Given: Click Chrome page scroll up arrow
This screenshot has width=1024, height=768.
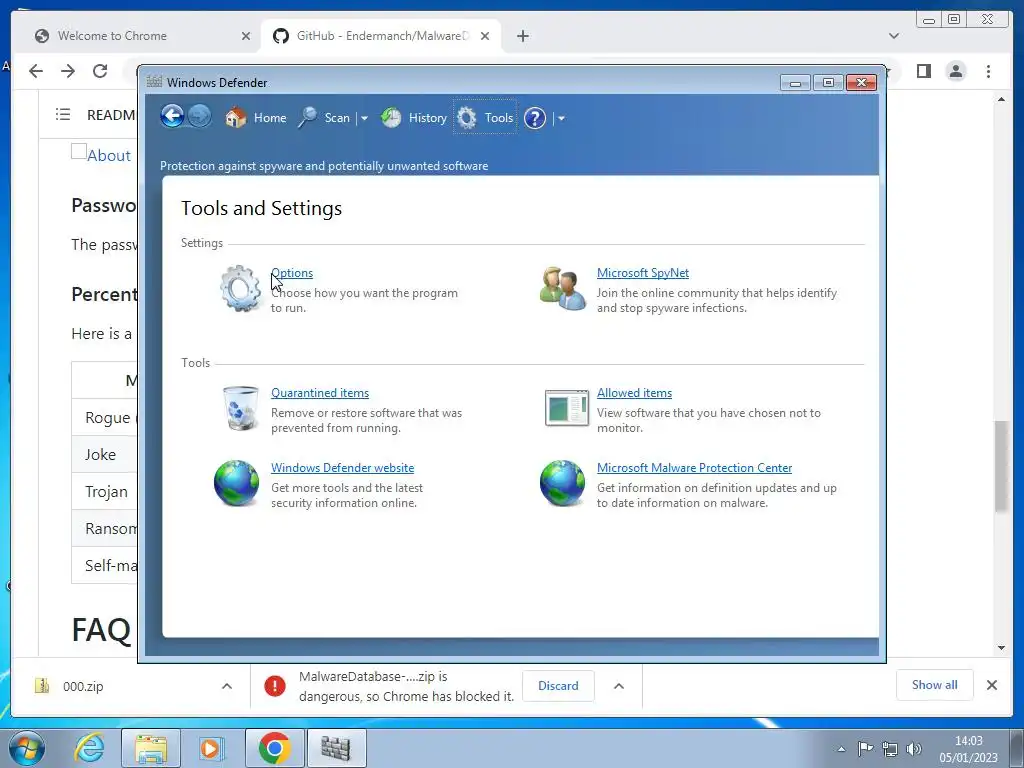Looking at the screenshot, I should [x=1001, y=99].
